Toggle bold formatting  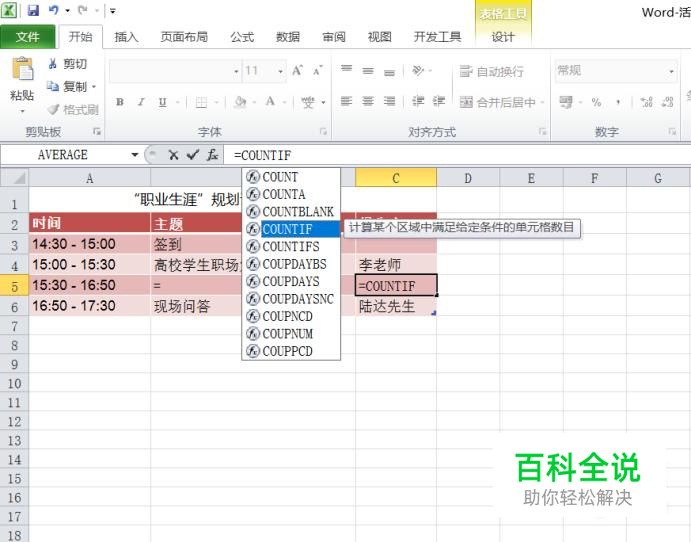click(x=119, y=102)
